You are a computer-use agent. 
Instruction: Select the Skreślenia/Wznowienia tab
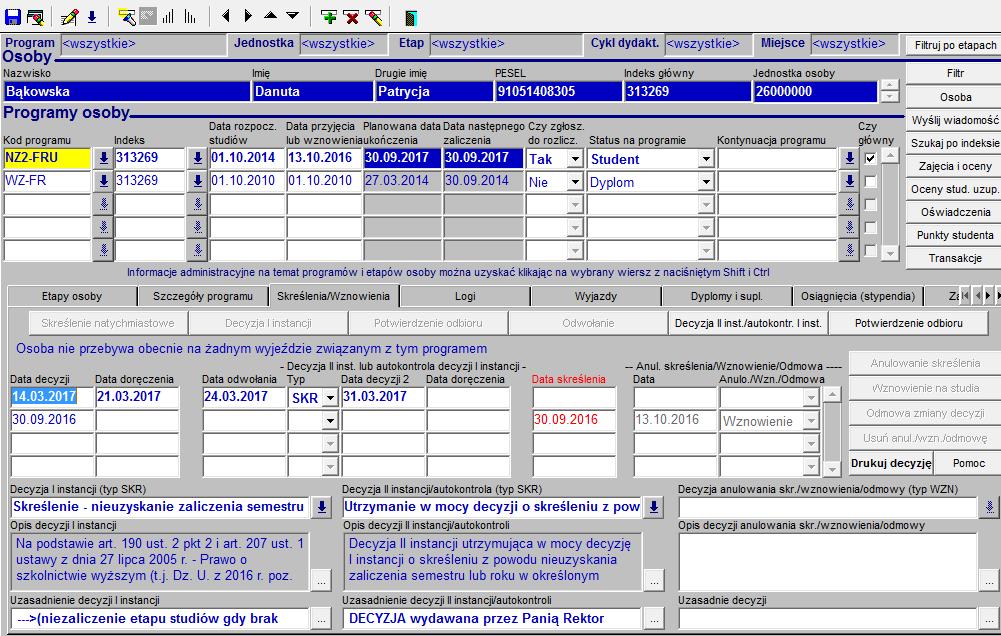click(334, 296)
